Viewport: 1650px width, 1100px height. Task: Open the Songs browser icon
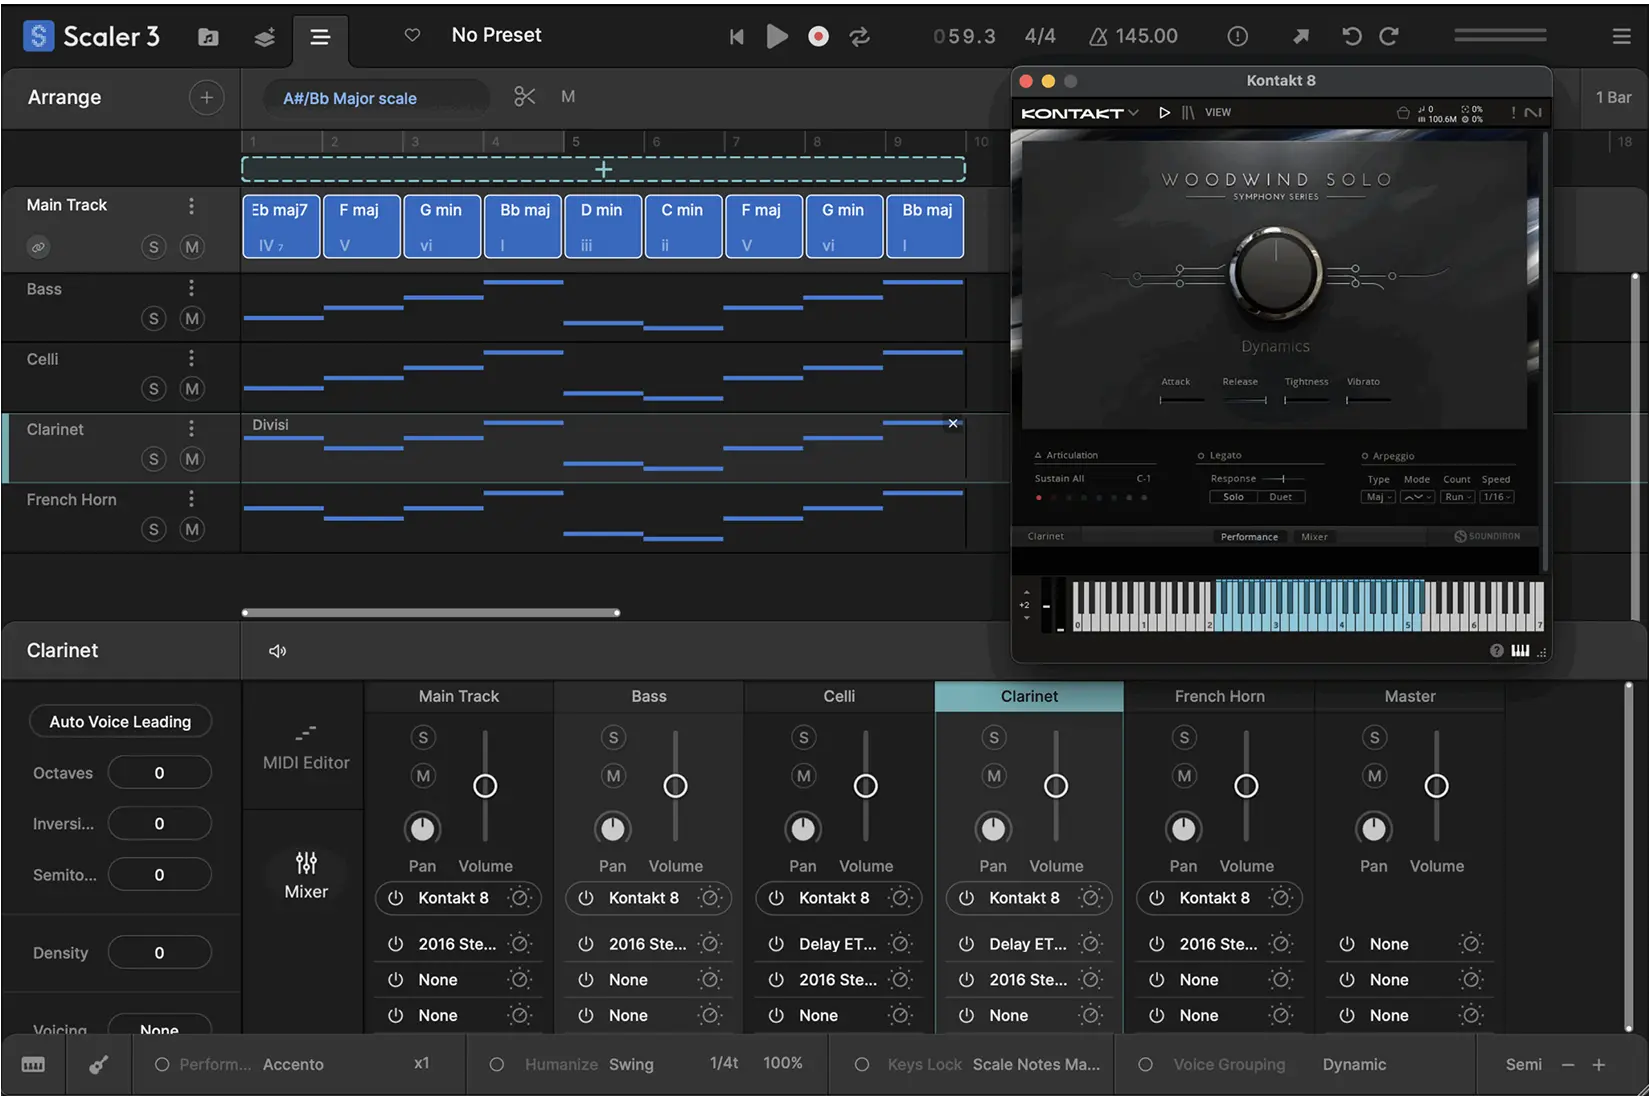click(x=207, y=36)
